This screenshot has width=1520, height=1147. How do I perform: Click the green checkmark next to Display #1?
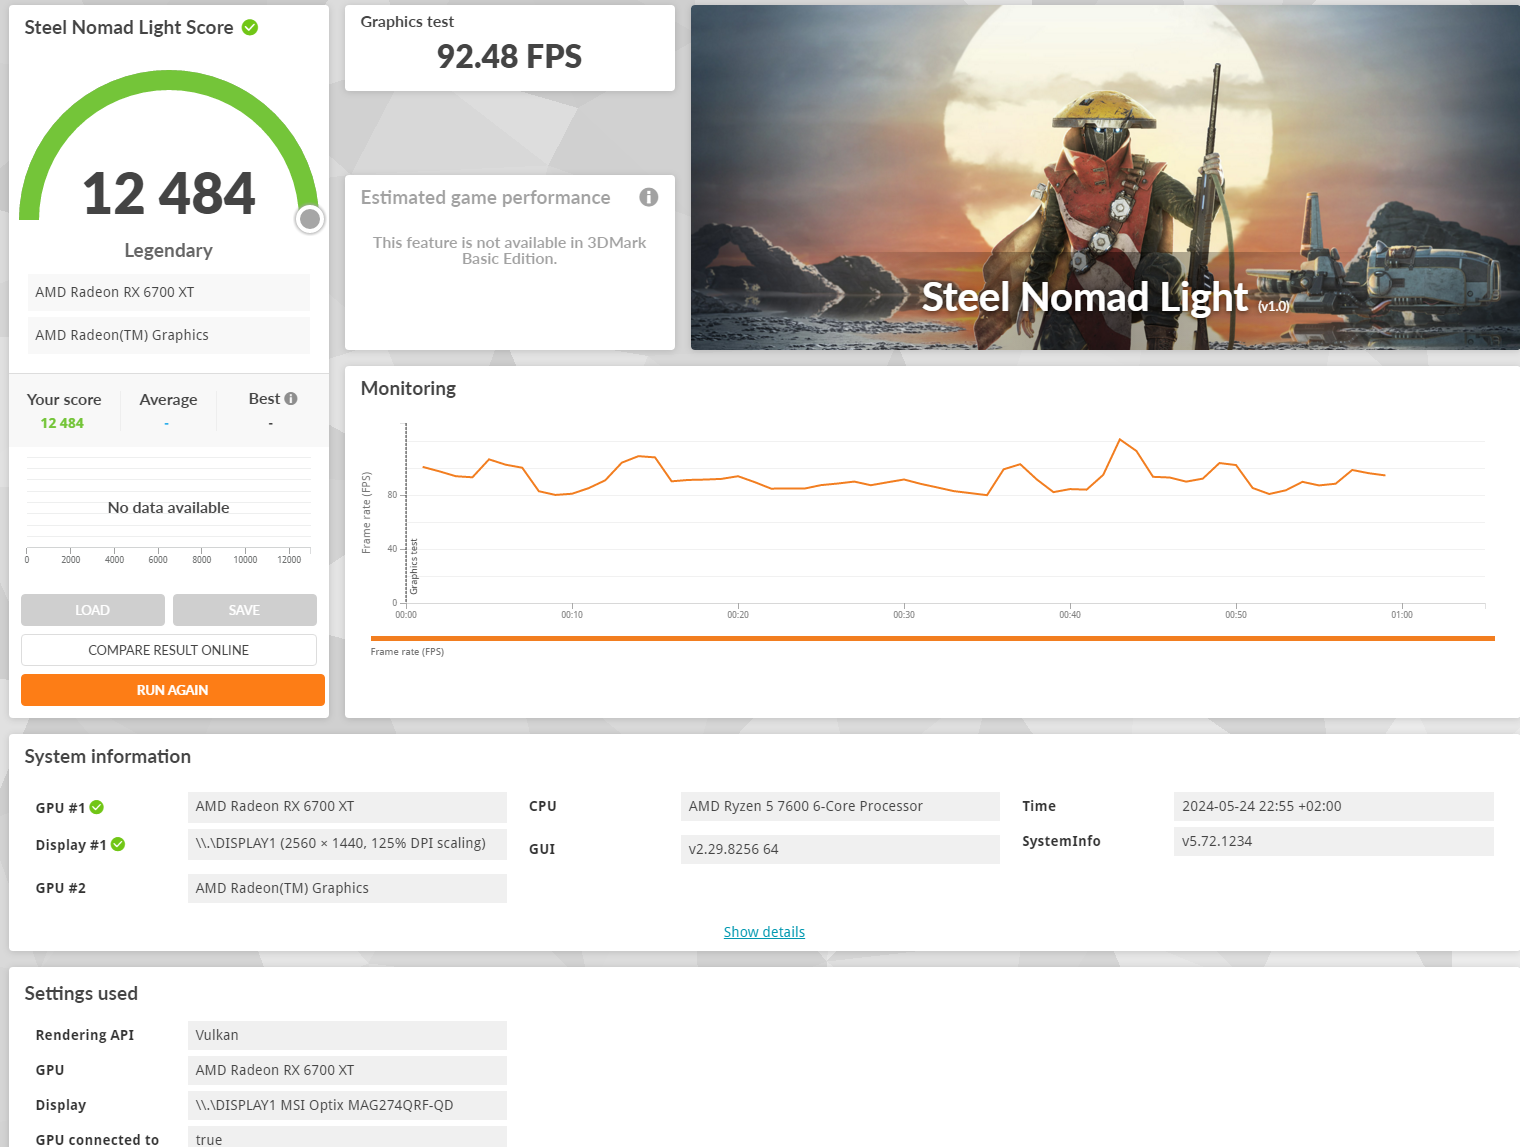pos(118,844)
